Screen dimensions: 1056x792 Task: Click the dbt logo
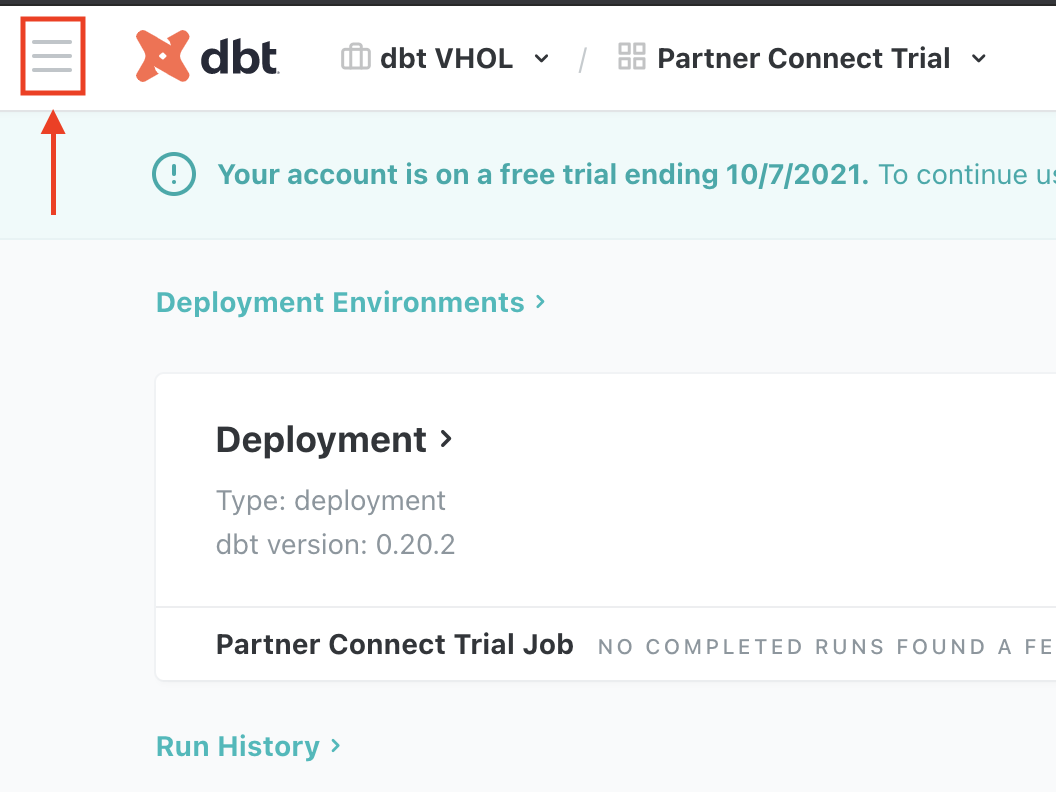(x=207, y=56)
